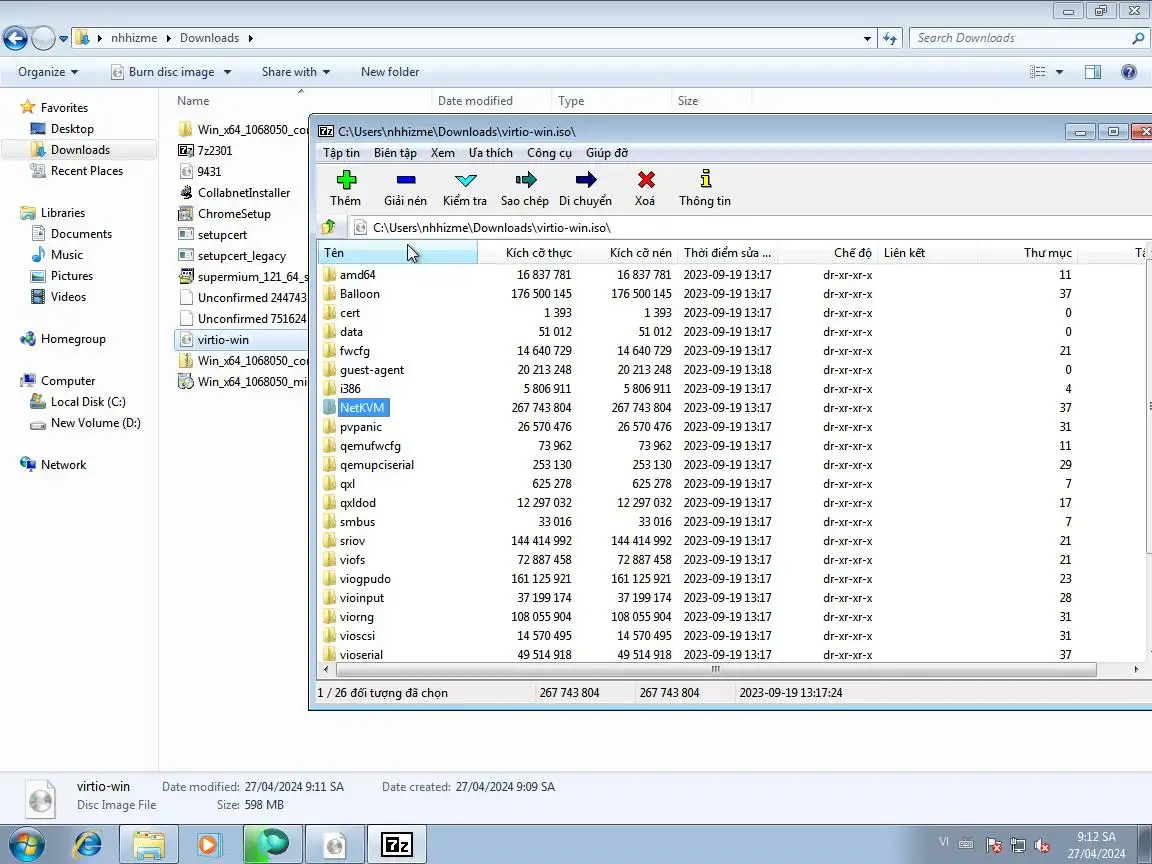This screenshot has height=864, width=1152.
Task: Click the Xoá (Delete) red X icon
Action: [x=646, y=180]
